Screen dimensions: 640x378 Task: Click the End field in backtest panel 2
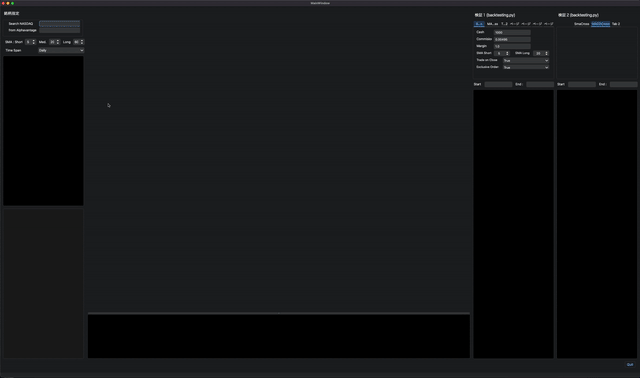pyautogui.click(x=623, y=84)
